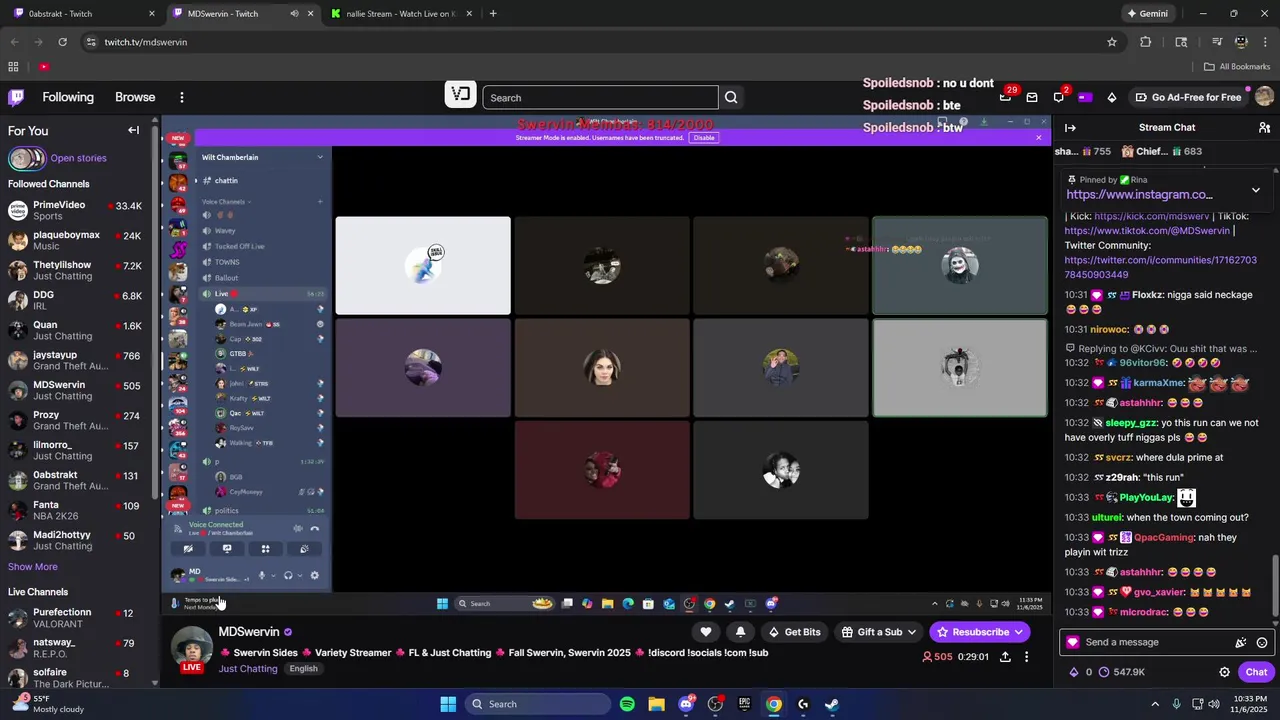Switch to the 0abstrakt - Twitch tab
The image size is (1280, 720).
click(82, 14)
